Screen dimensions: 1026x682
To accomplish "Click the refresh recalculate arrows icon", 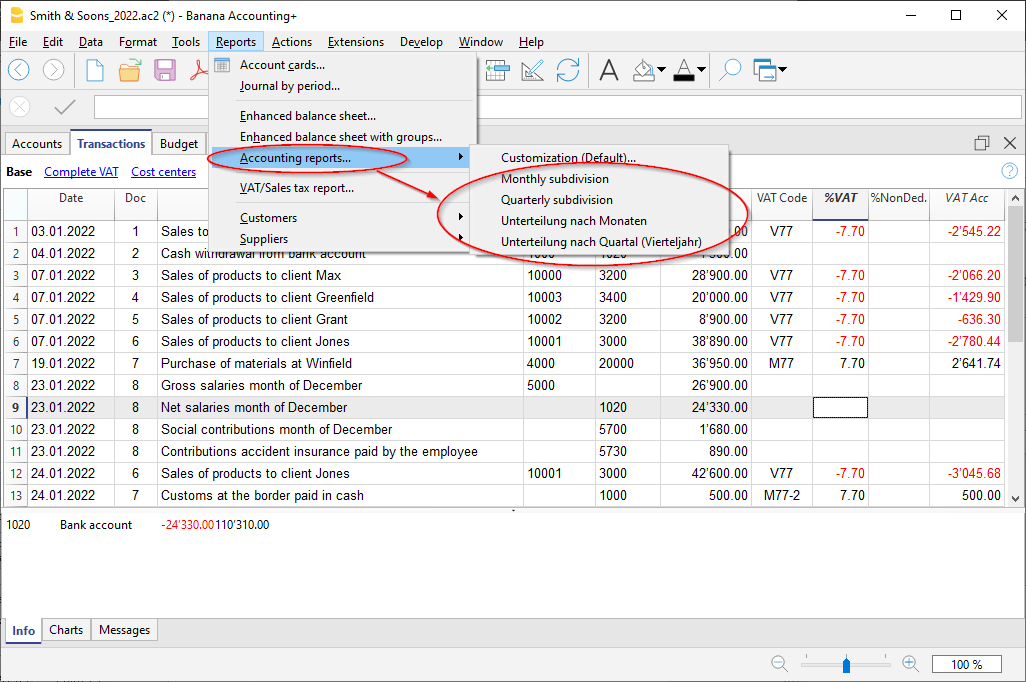I will 568,70.
